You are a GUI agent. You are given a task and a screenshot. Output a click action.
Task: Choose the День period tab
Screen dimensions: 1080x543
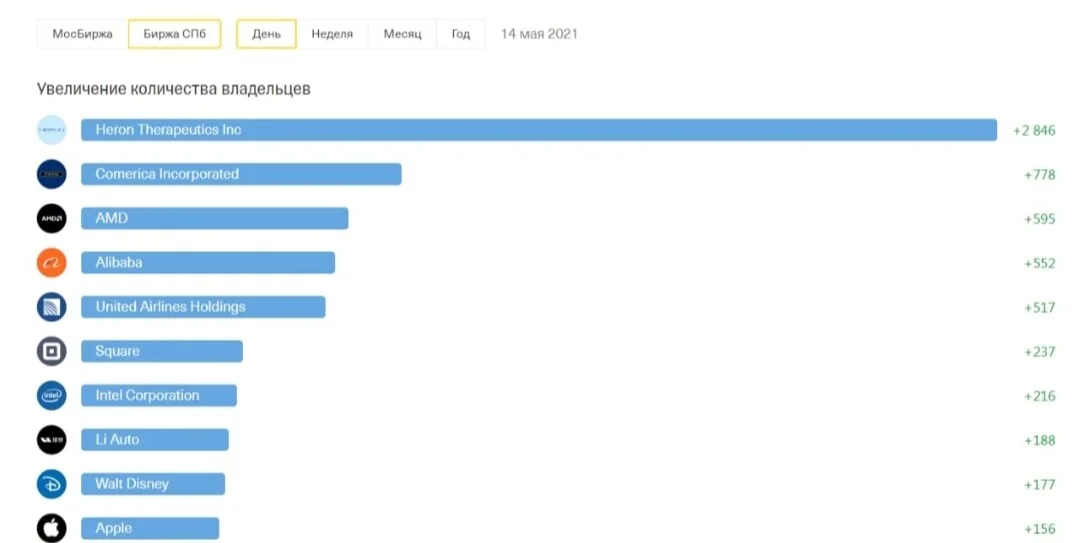coord(267,34)
